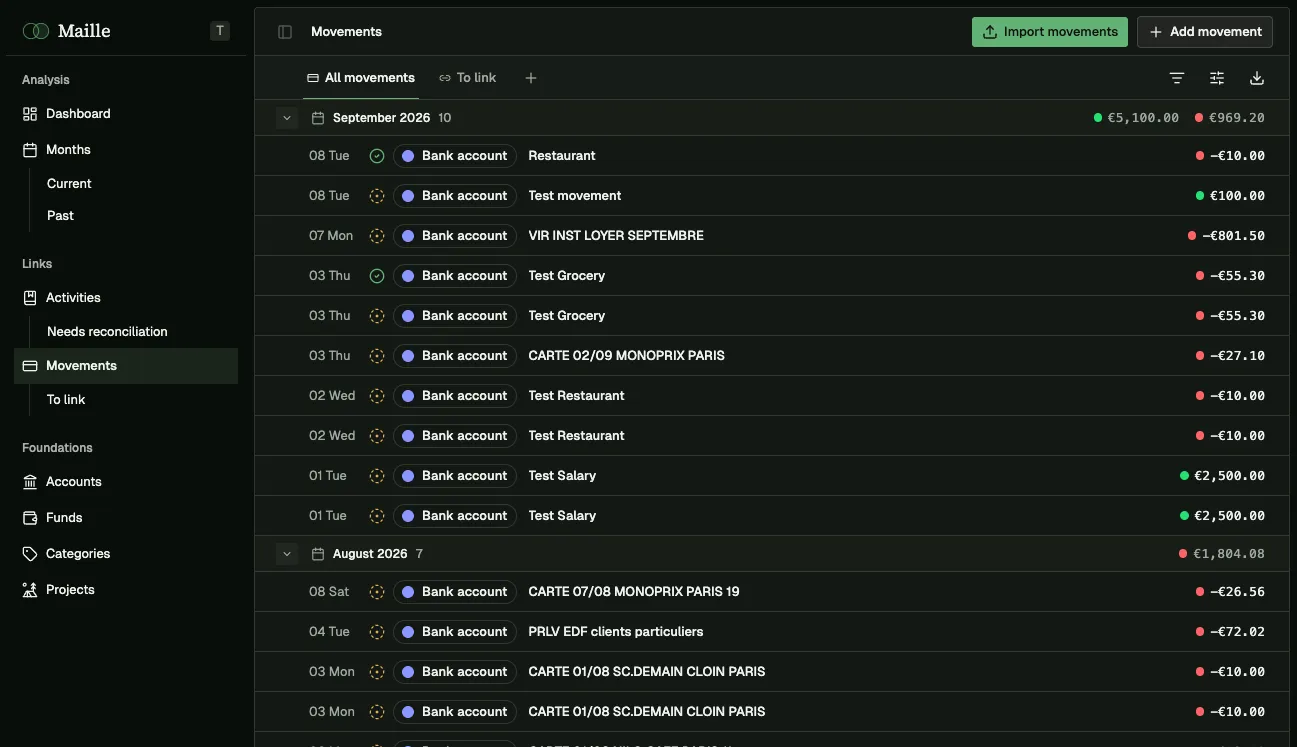Viewport: 1297px width, 747px height.
Task: Open Categories in the sidebar
Action: pyautogui.click(x=126, y=554)
